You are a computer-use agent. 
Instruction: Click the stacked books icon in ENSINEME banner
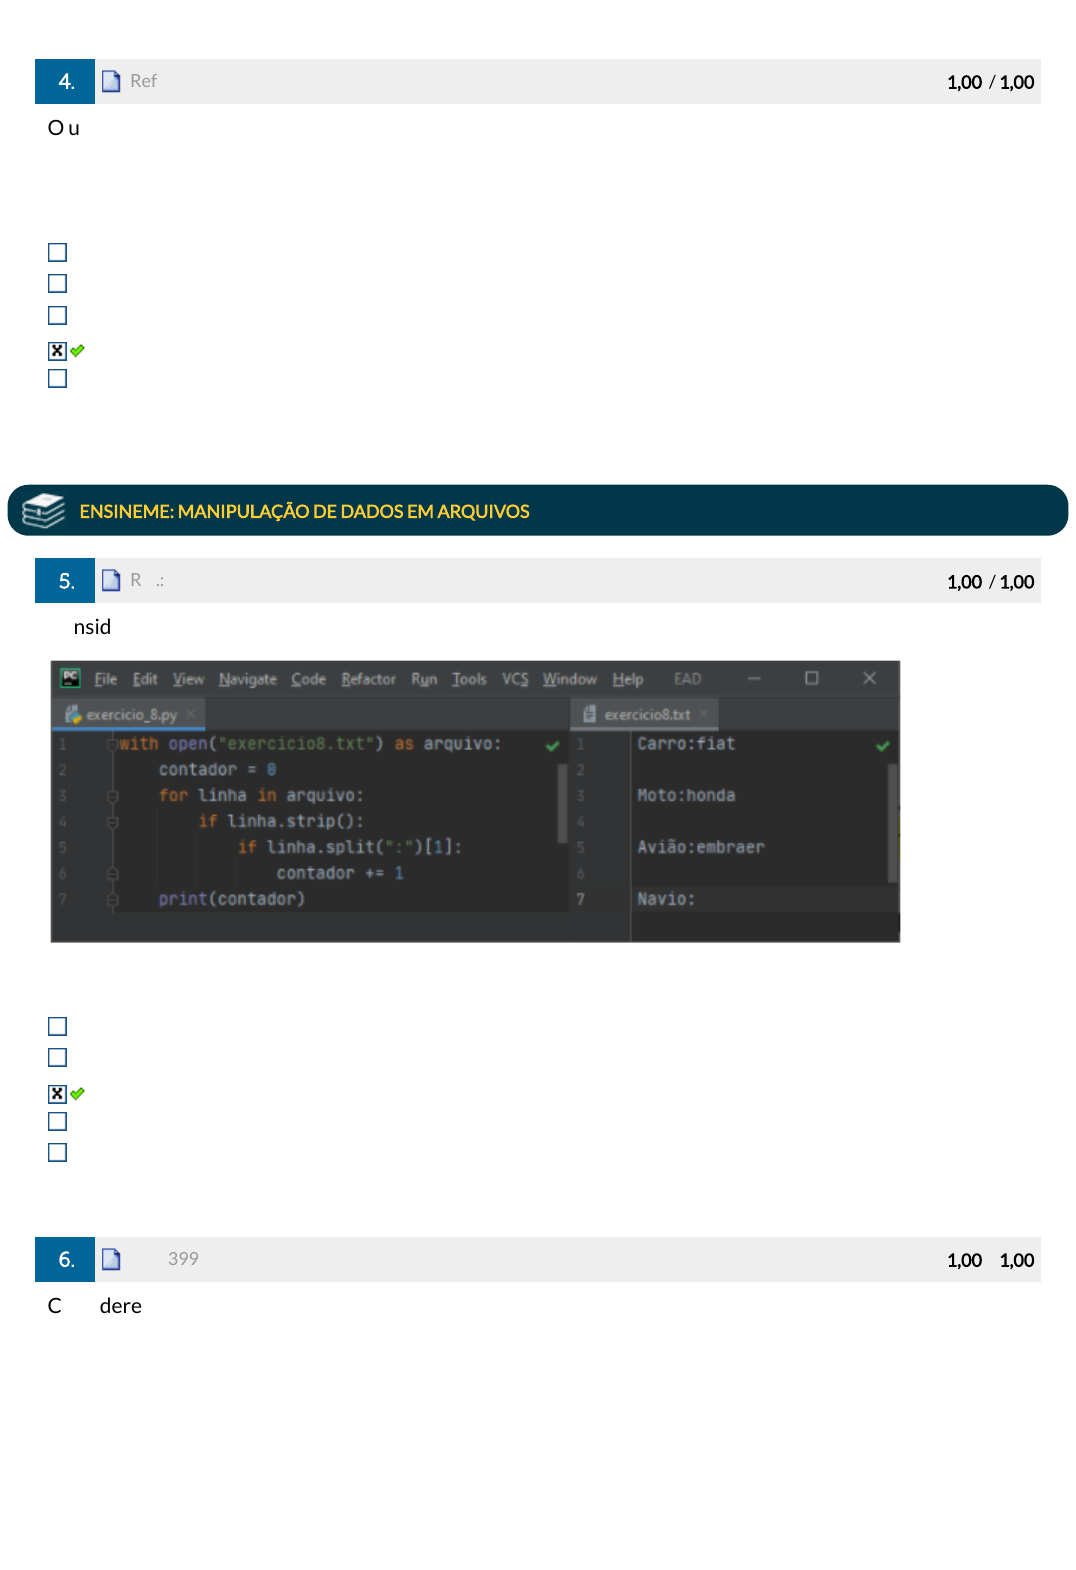click(x=43, y=511)
